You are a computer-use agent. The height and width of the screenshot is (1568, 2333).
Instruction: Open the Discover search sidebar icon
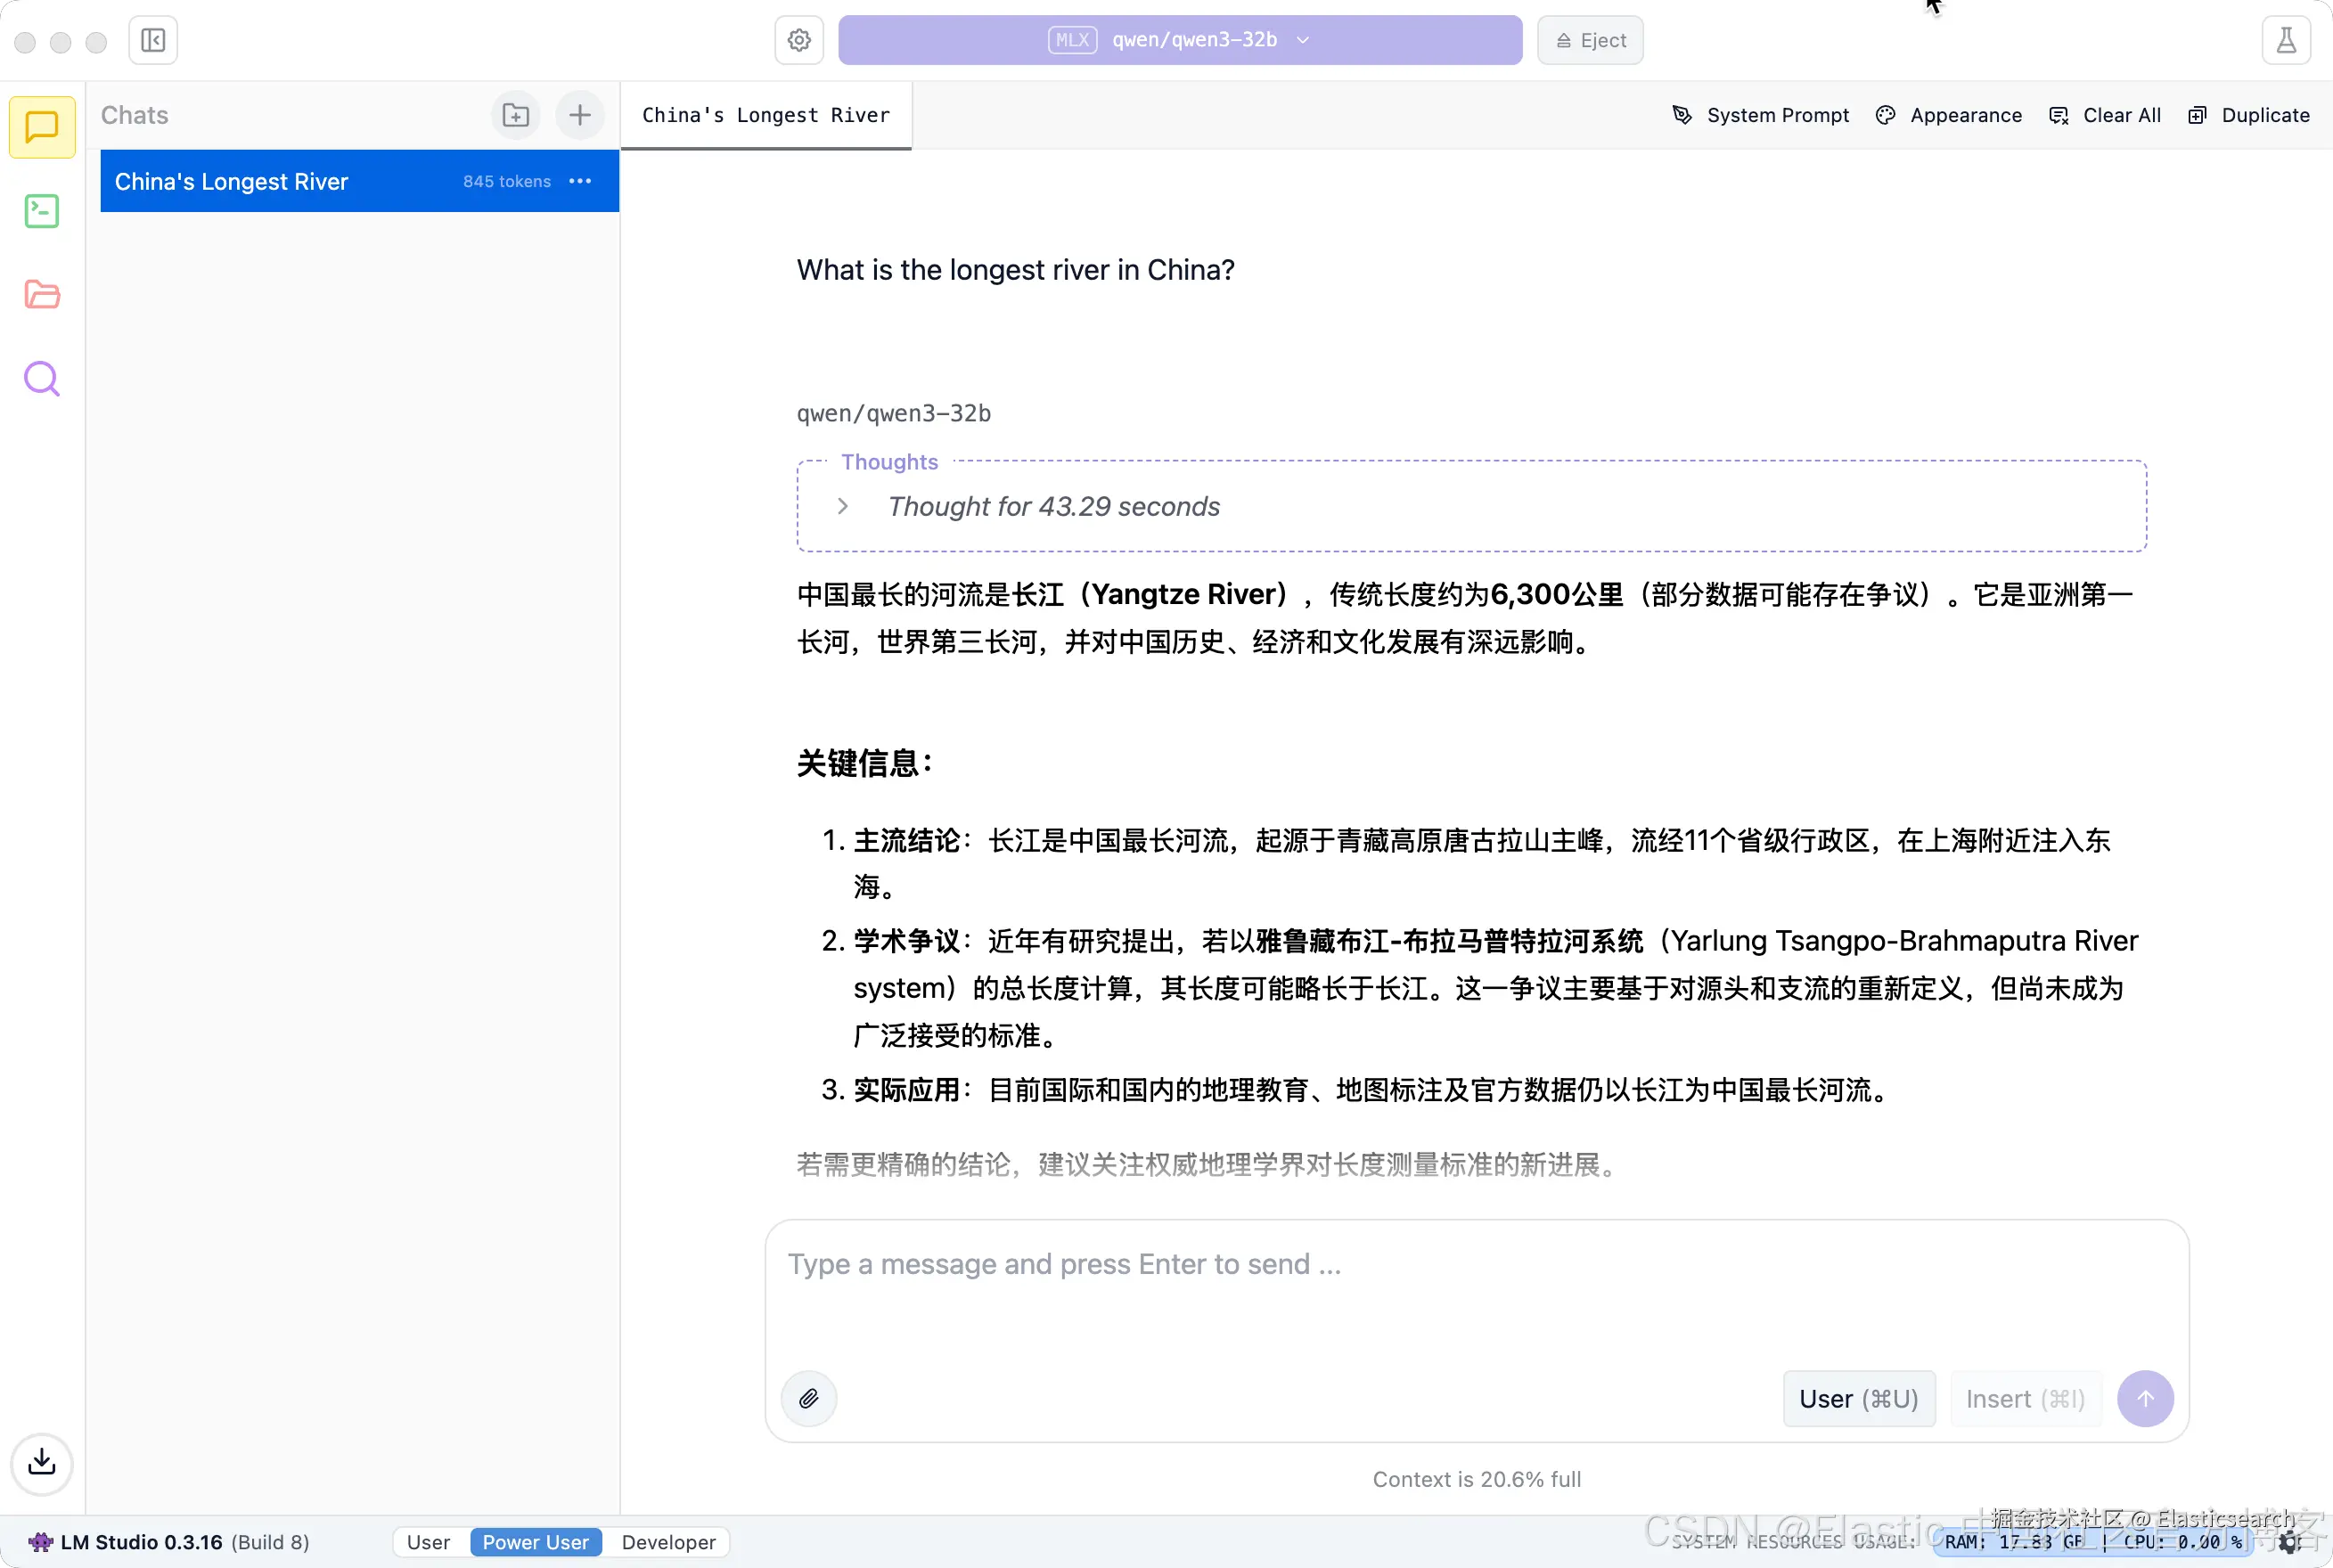pos(42,379)
